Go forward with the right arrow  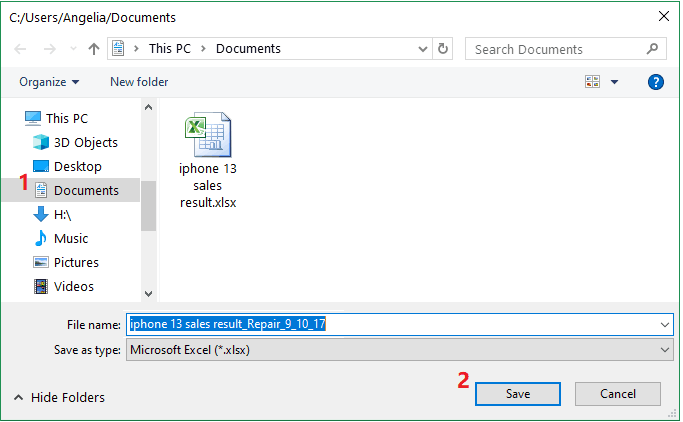tap(50, 49)
